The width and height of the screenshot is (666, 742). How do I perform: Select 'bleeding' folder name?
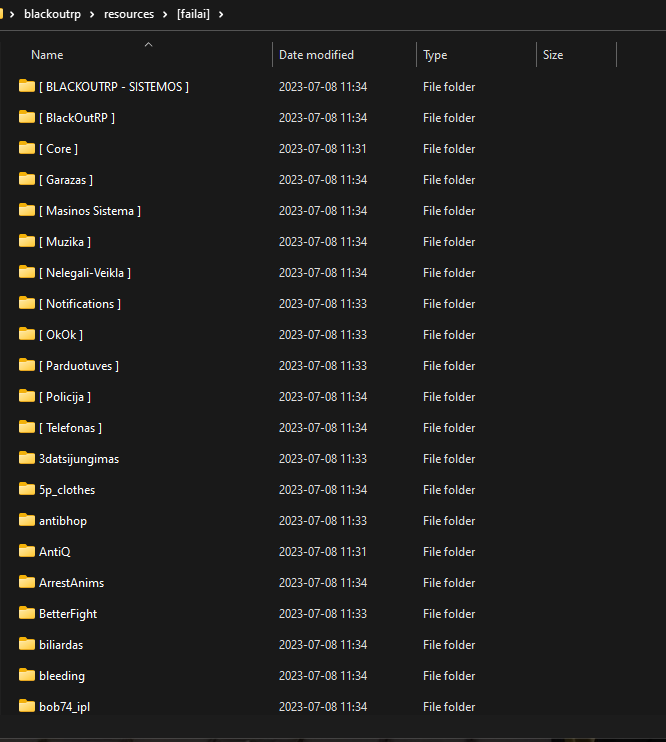(x=62, y=676)
